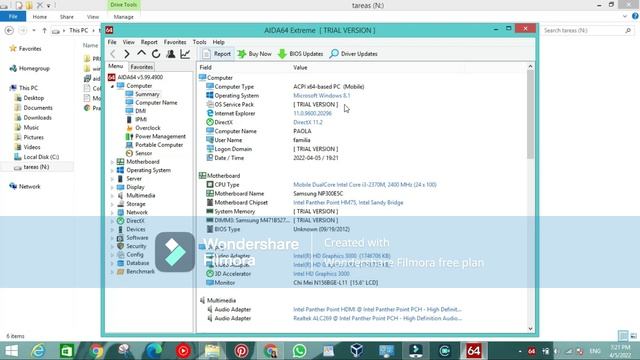Switch to the Menu tab in sidebar
The image size is (640, 360).
tap(116, 66)
